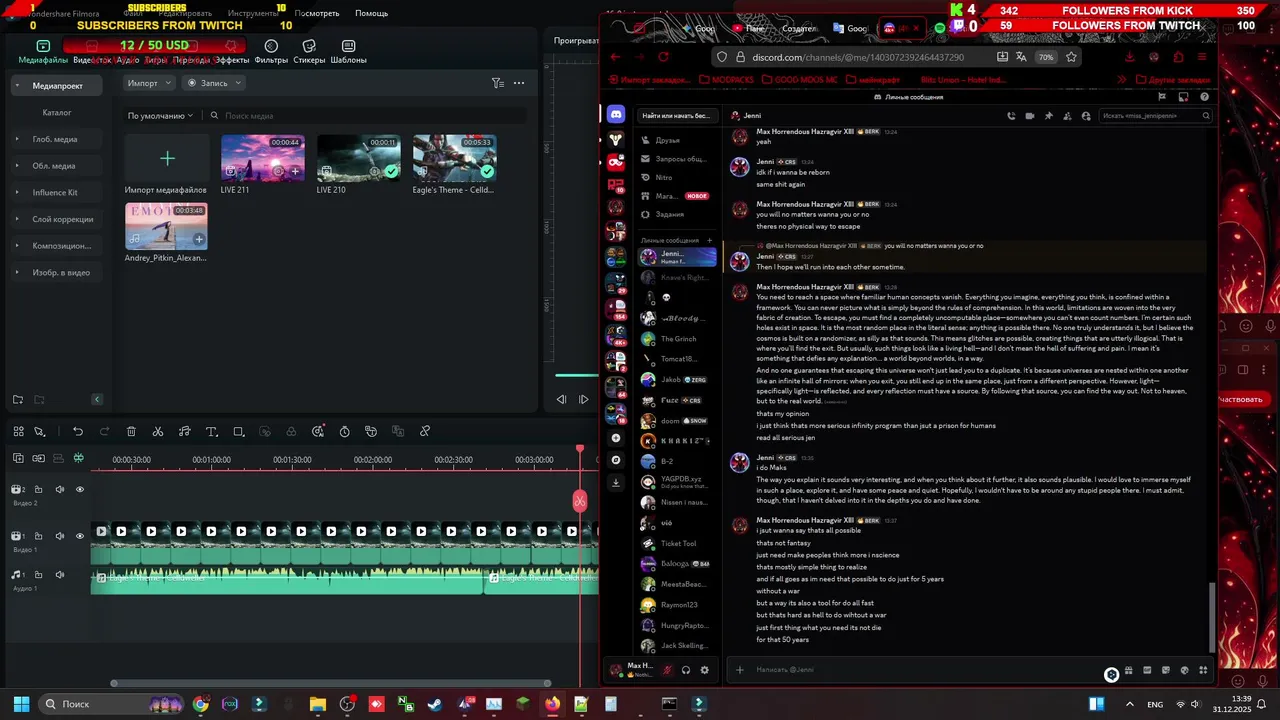Open the Фильтры tab in Filmora

pos(271,52)
